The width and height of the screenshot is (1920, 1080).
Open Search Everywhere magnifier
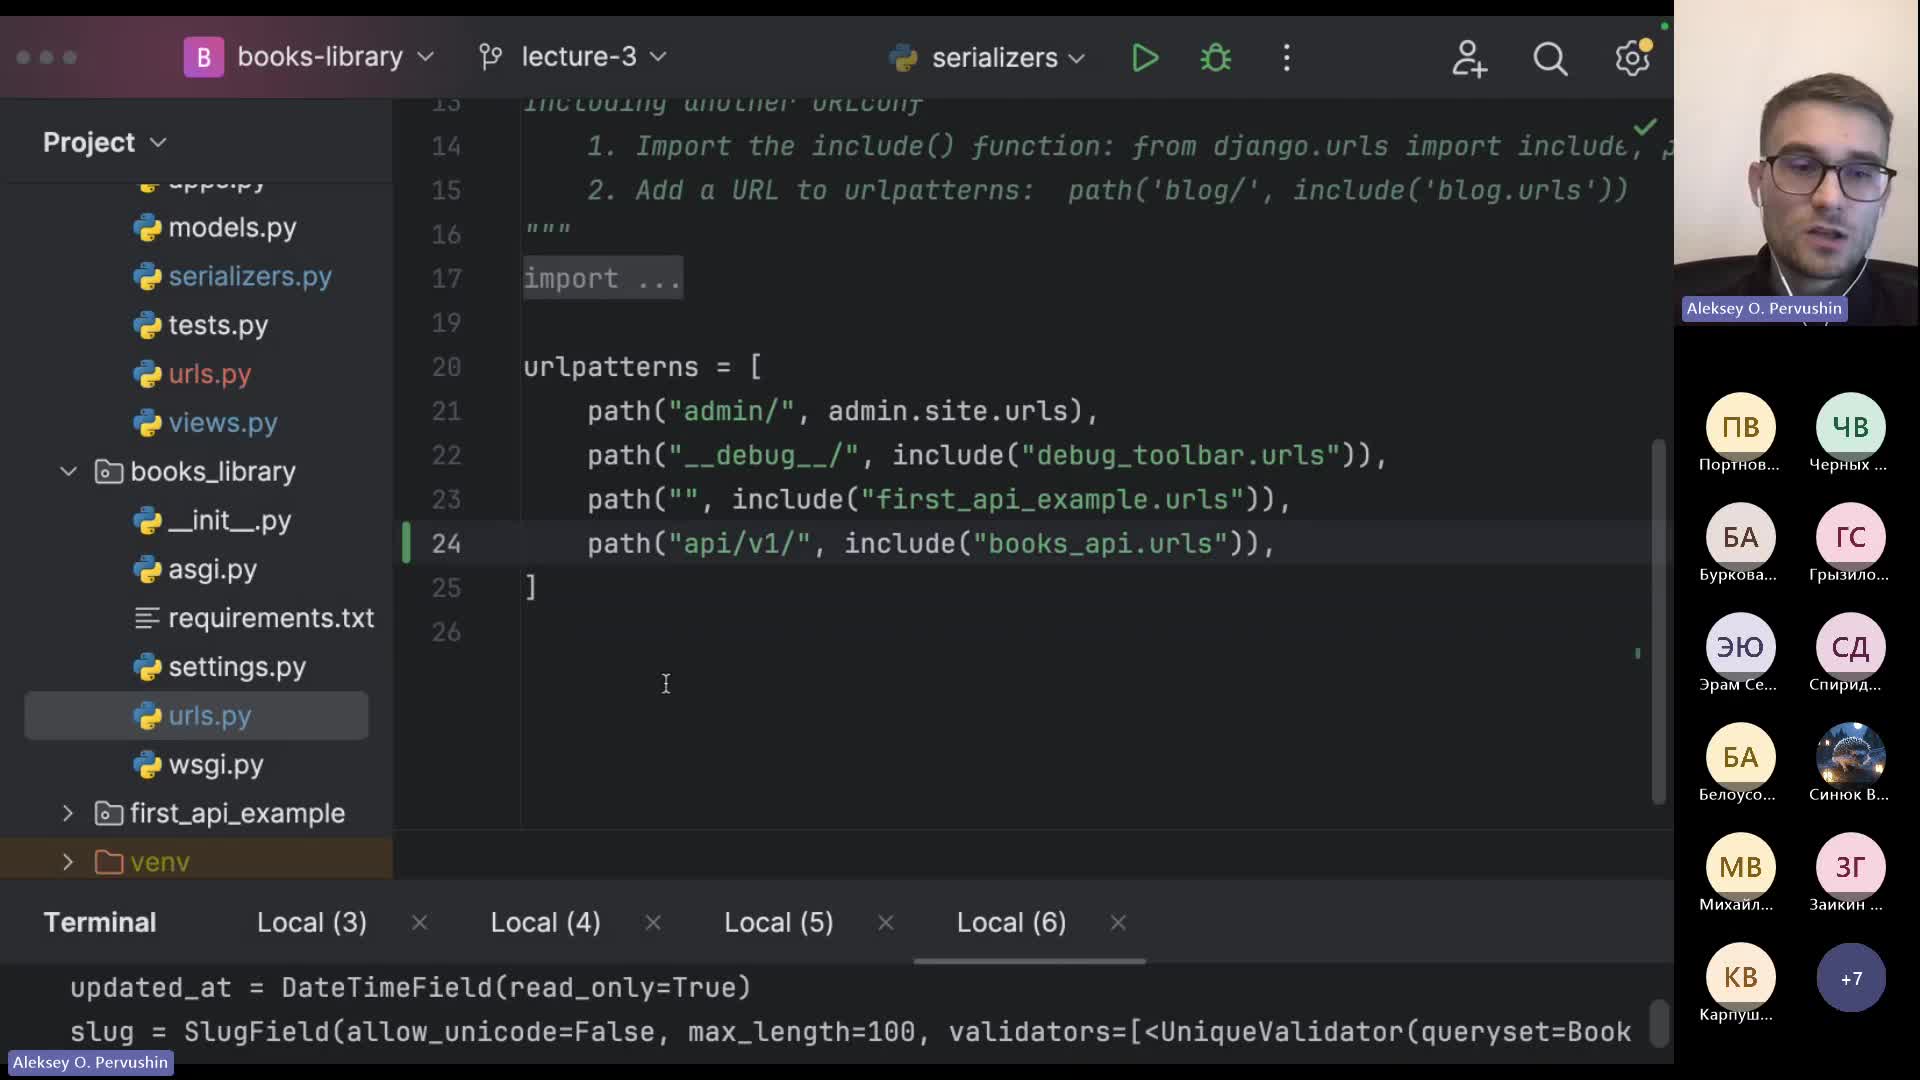tap(1550, 59)
